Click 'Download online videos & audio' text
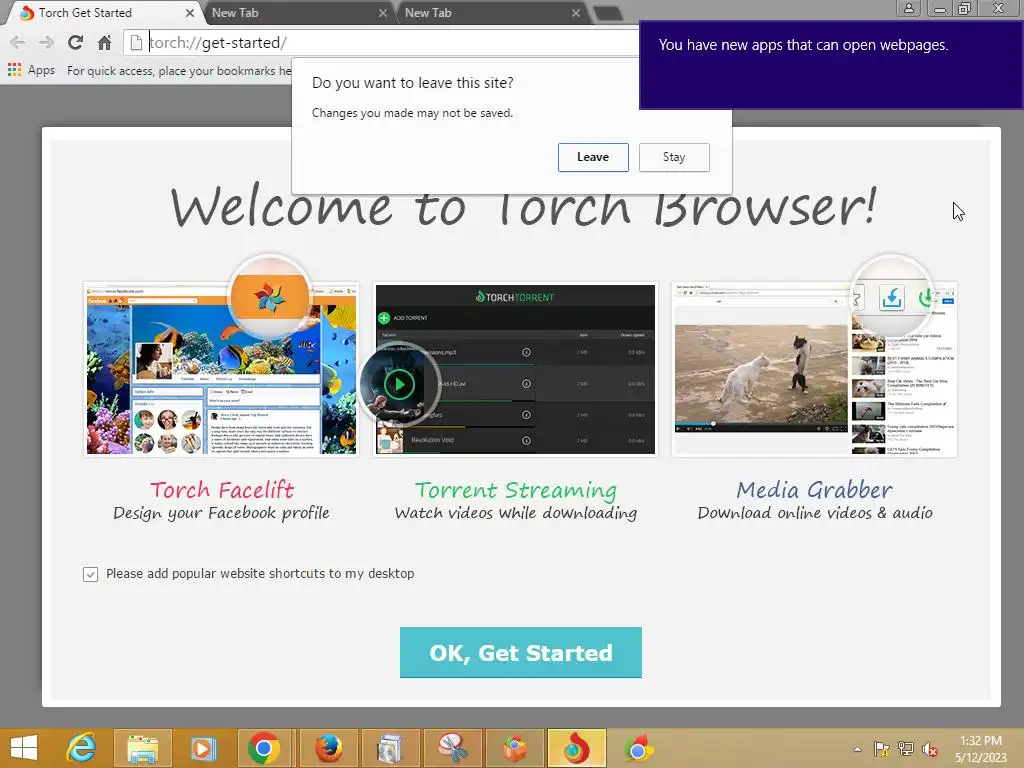The width and height of the screenshot is (1024, 768). [x=815, y=513]
